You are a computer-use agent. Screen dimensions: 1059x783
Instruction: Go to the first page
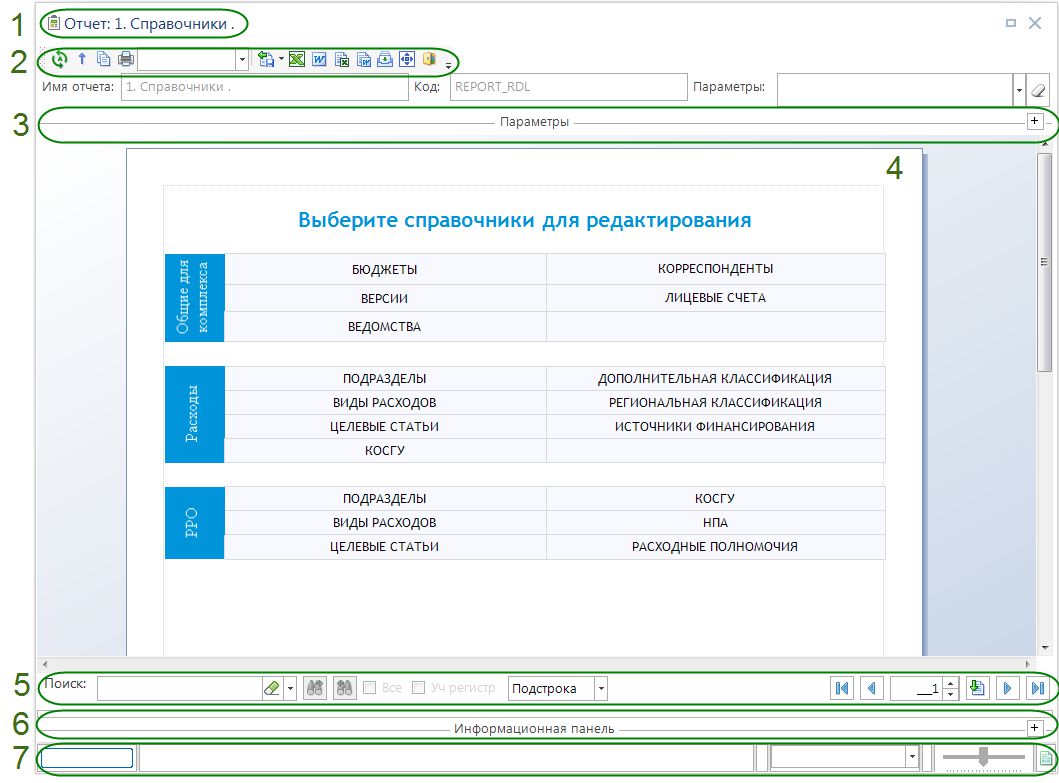(841, 688)
